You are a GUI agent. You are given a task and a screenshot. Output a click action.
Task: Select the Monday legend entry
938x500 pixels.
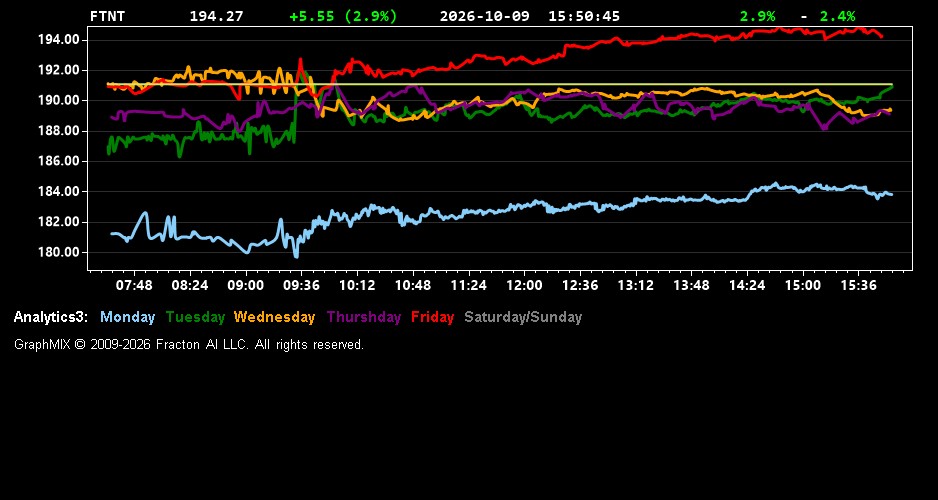click(x=127, y=317)
